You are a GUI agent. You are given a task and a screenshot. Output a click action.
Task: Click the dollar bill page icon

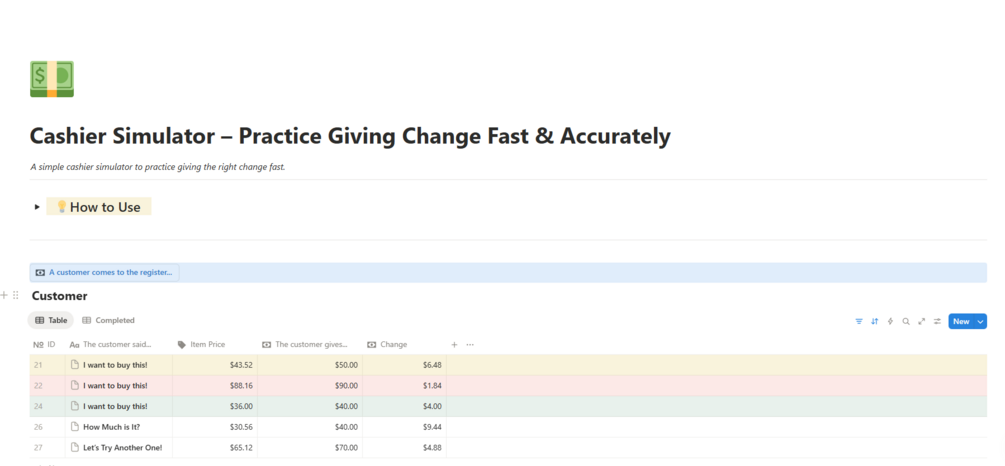tap(52, 80)
